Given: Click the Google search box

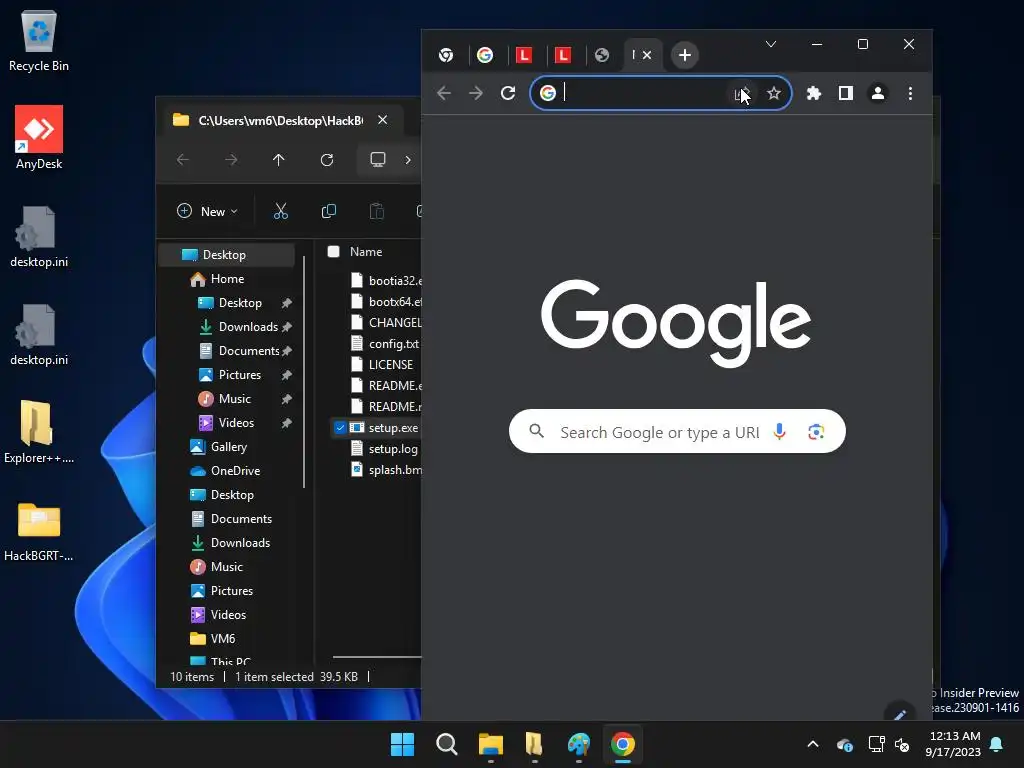Looking at the screenshot, I should pos(677,432).
